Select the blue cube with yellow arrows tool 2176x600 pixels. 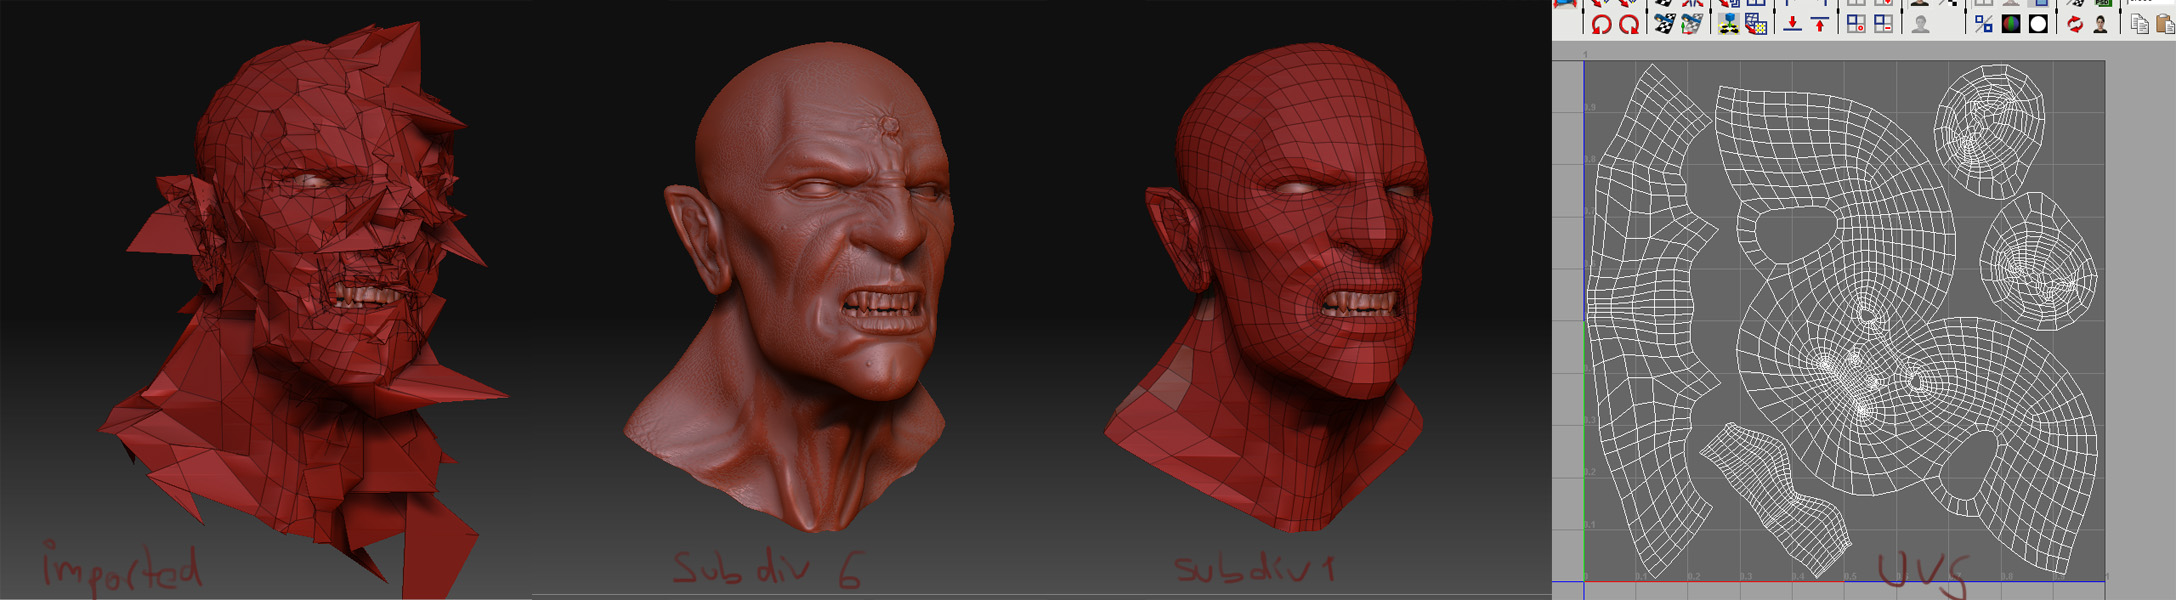coord(1728,24)
